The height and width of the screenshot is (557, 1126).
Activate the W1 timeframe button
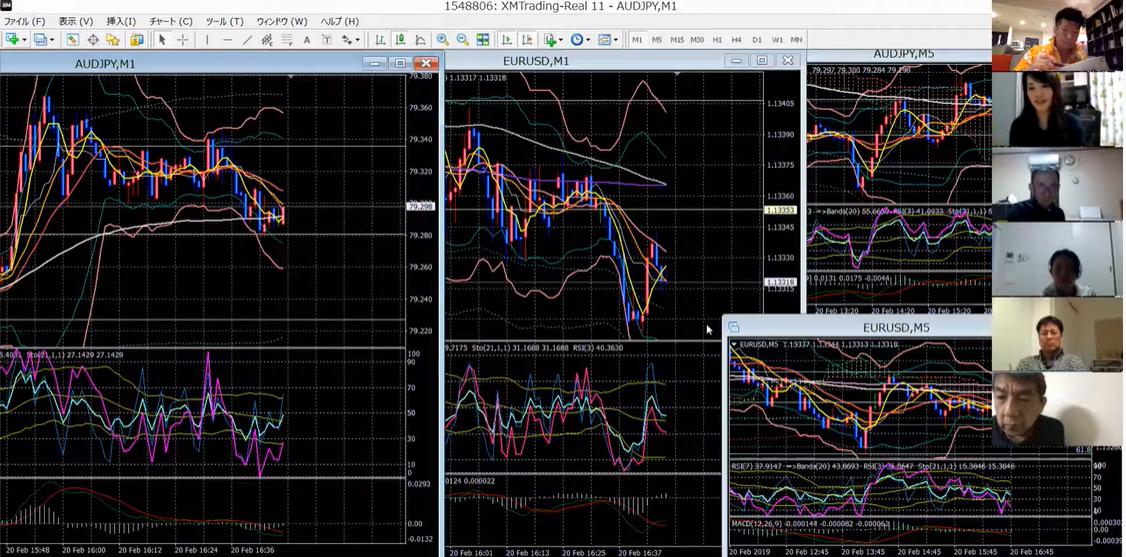pos(777,39)
